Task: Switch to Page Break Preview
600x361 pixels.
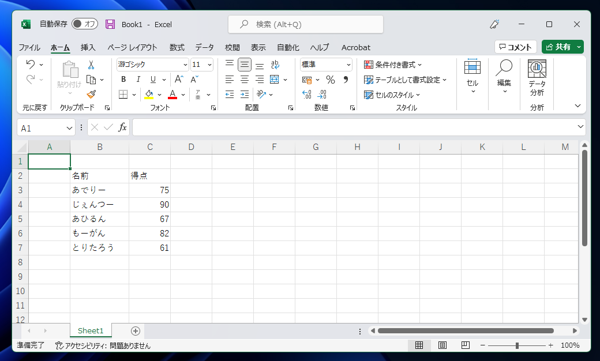Action: (465, 345)
